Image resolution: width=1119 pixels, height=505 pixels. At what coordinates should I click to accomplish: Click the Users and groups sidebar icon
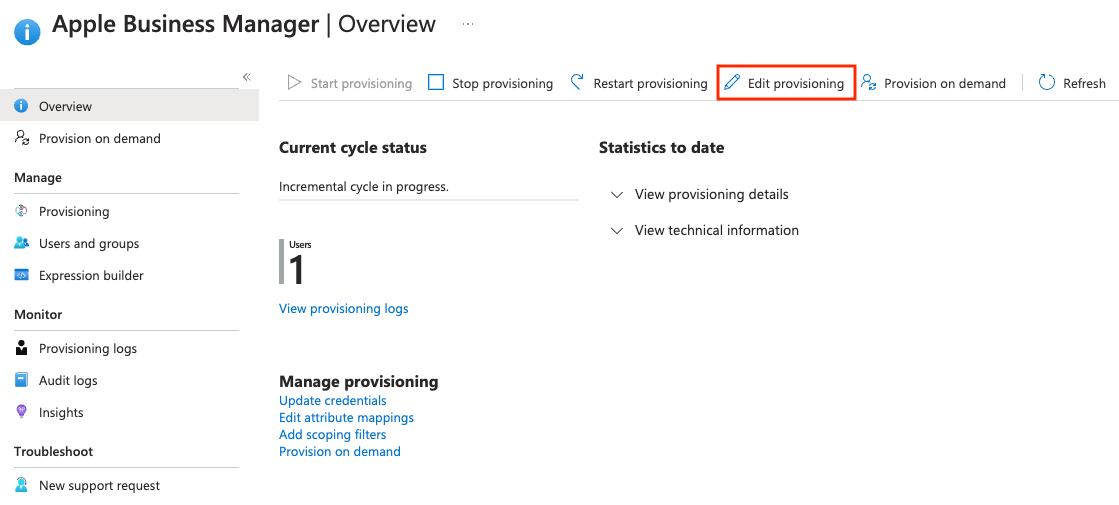21,243
